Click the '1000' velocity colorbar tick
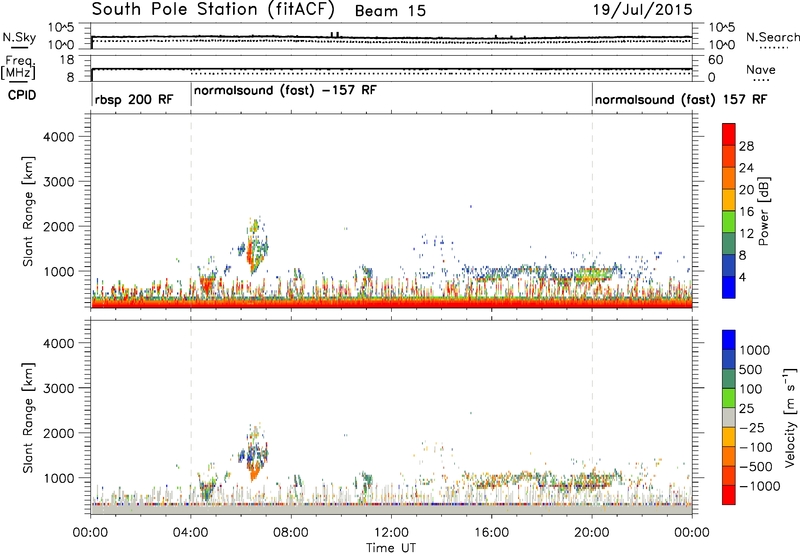This screenshot has height=554, width=800. click(755, 350)
